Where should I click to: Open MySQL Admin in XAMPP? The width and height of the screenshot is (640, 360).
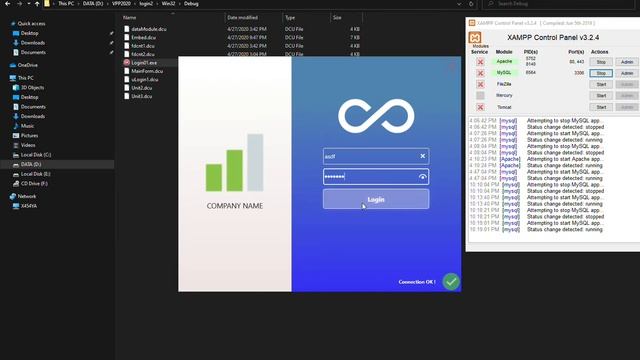click(x=627, y=73)
